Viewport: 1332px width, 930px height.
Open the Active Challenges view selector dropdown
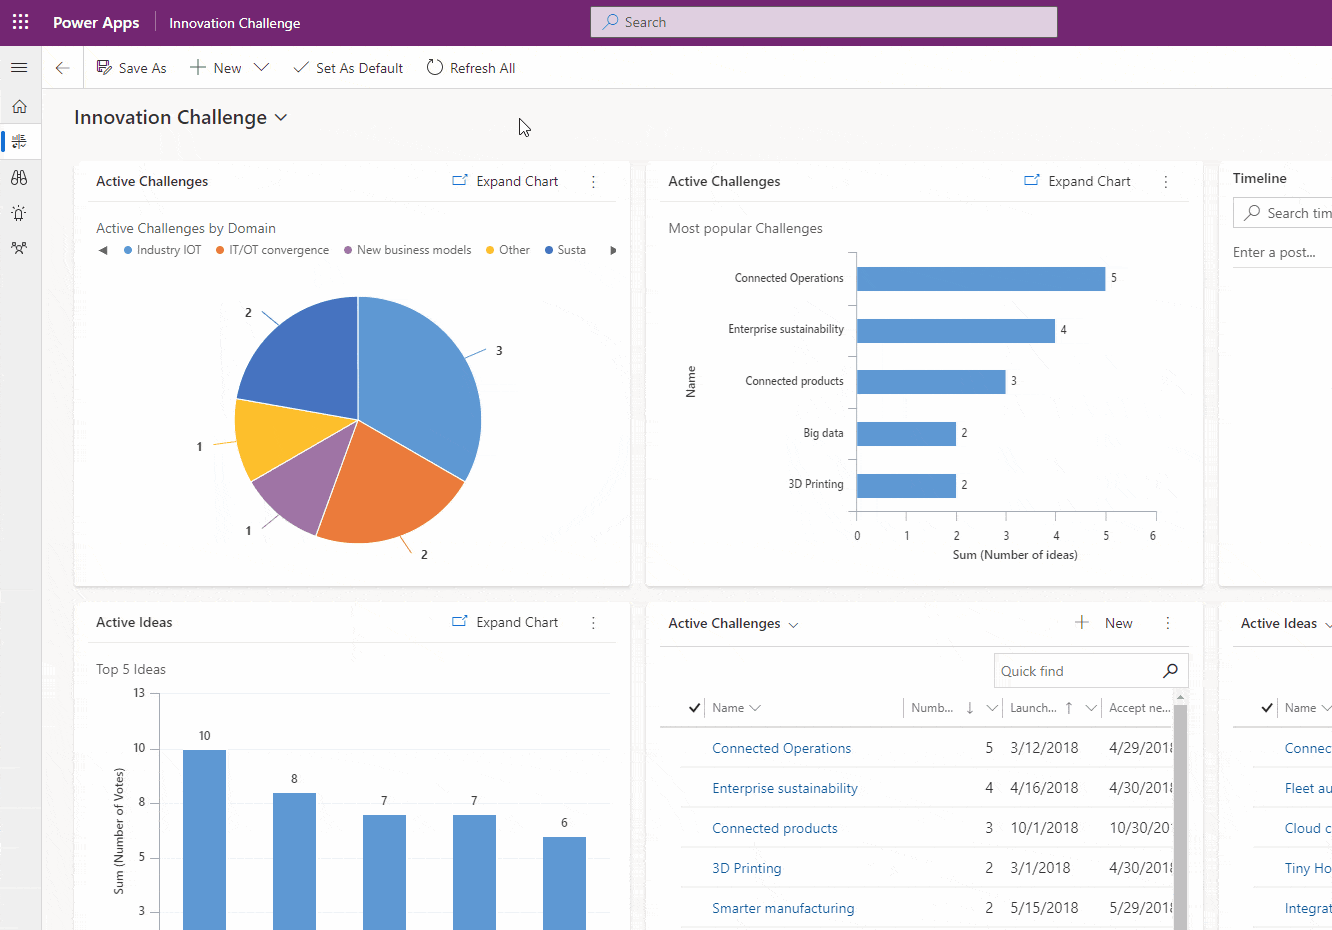click(x=793, y=624)
